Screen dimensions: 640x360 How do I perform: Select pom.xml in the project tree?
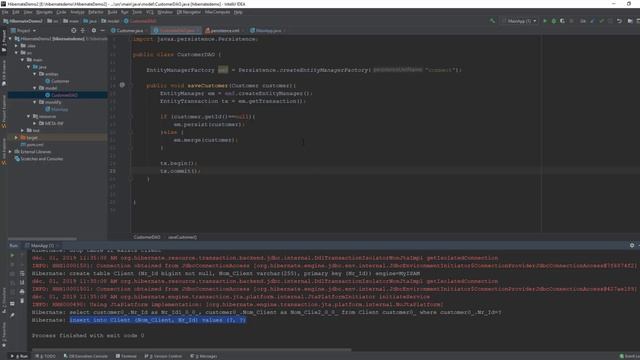click(32, 144)
